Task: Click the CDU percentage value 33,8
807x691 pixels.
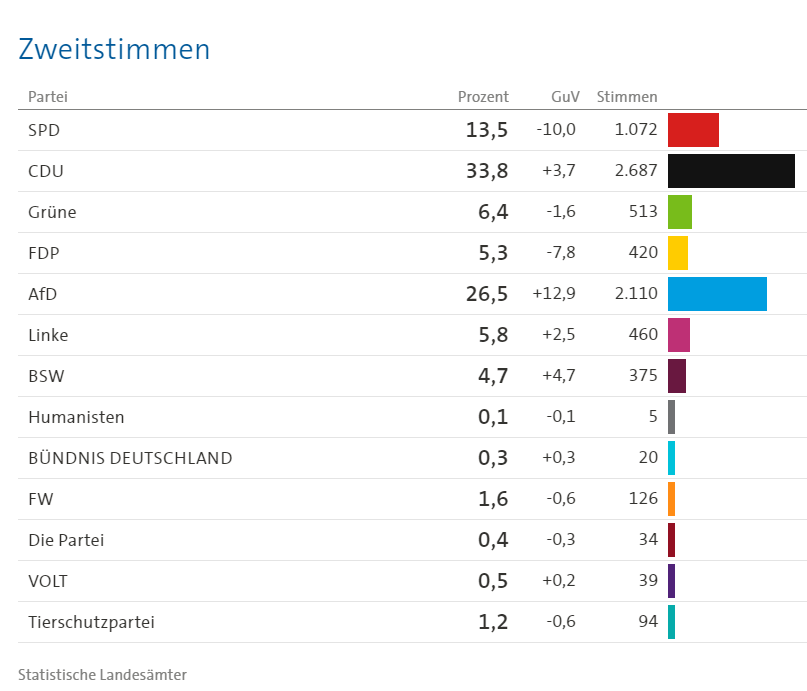Action: pyautogui.click(x=486, y=171)
